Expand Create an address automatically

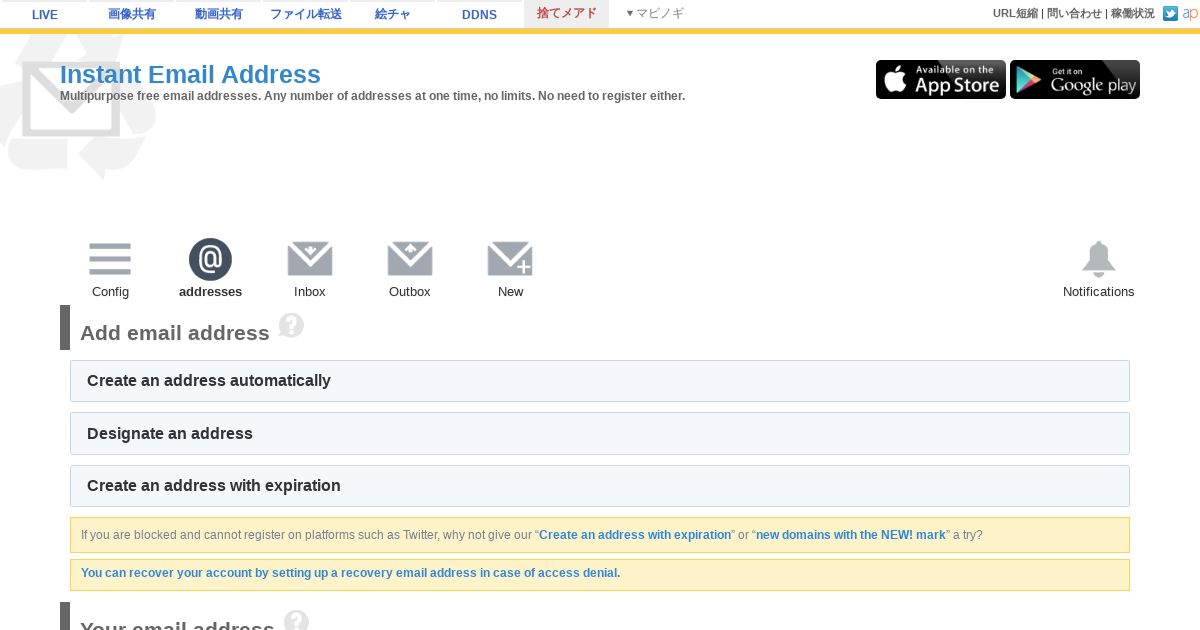(600, 381)
